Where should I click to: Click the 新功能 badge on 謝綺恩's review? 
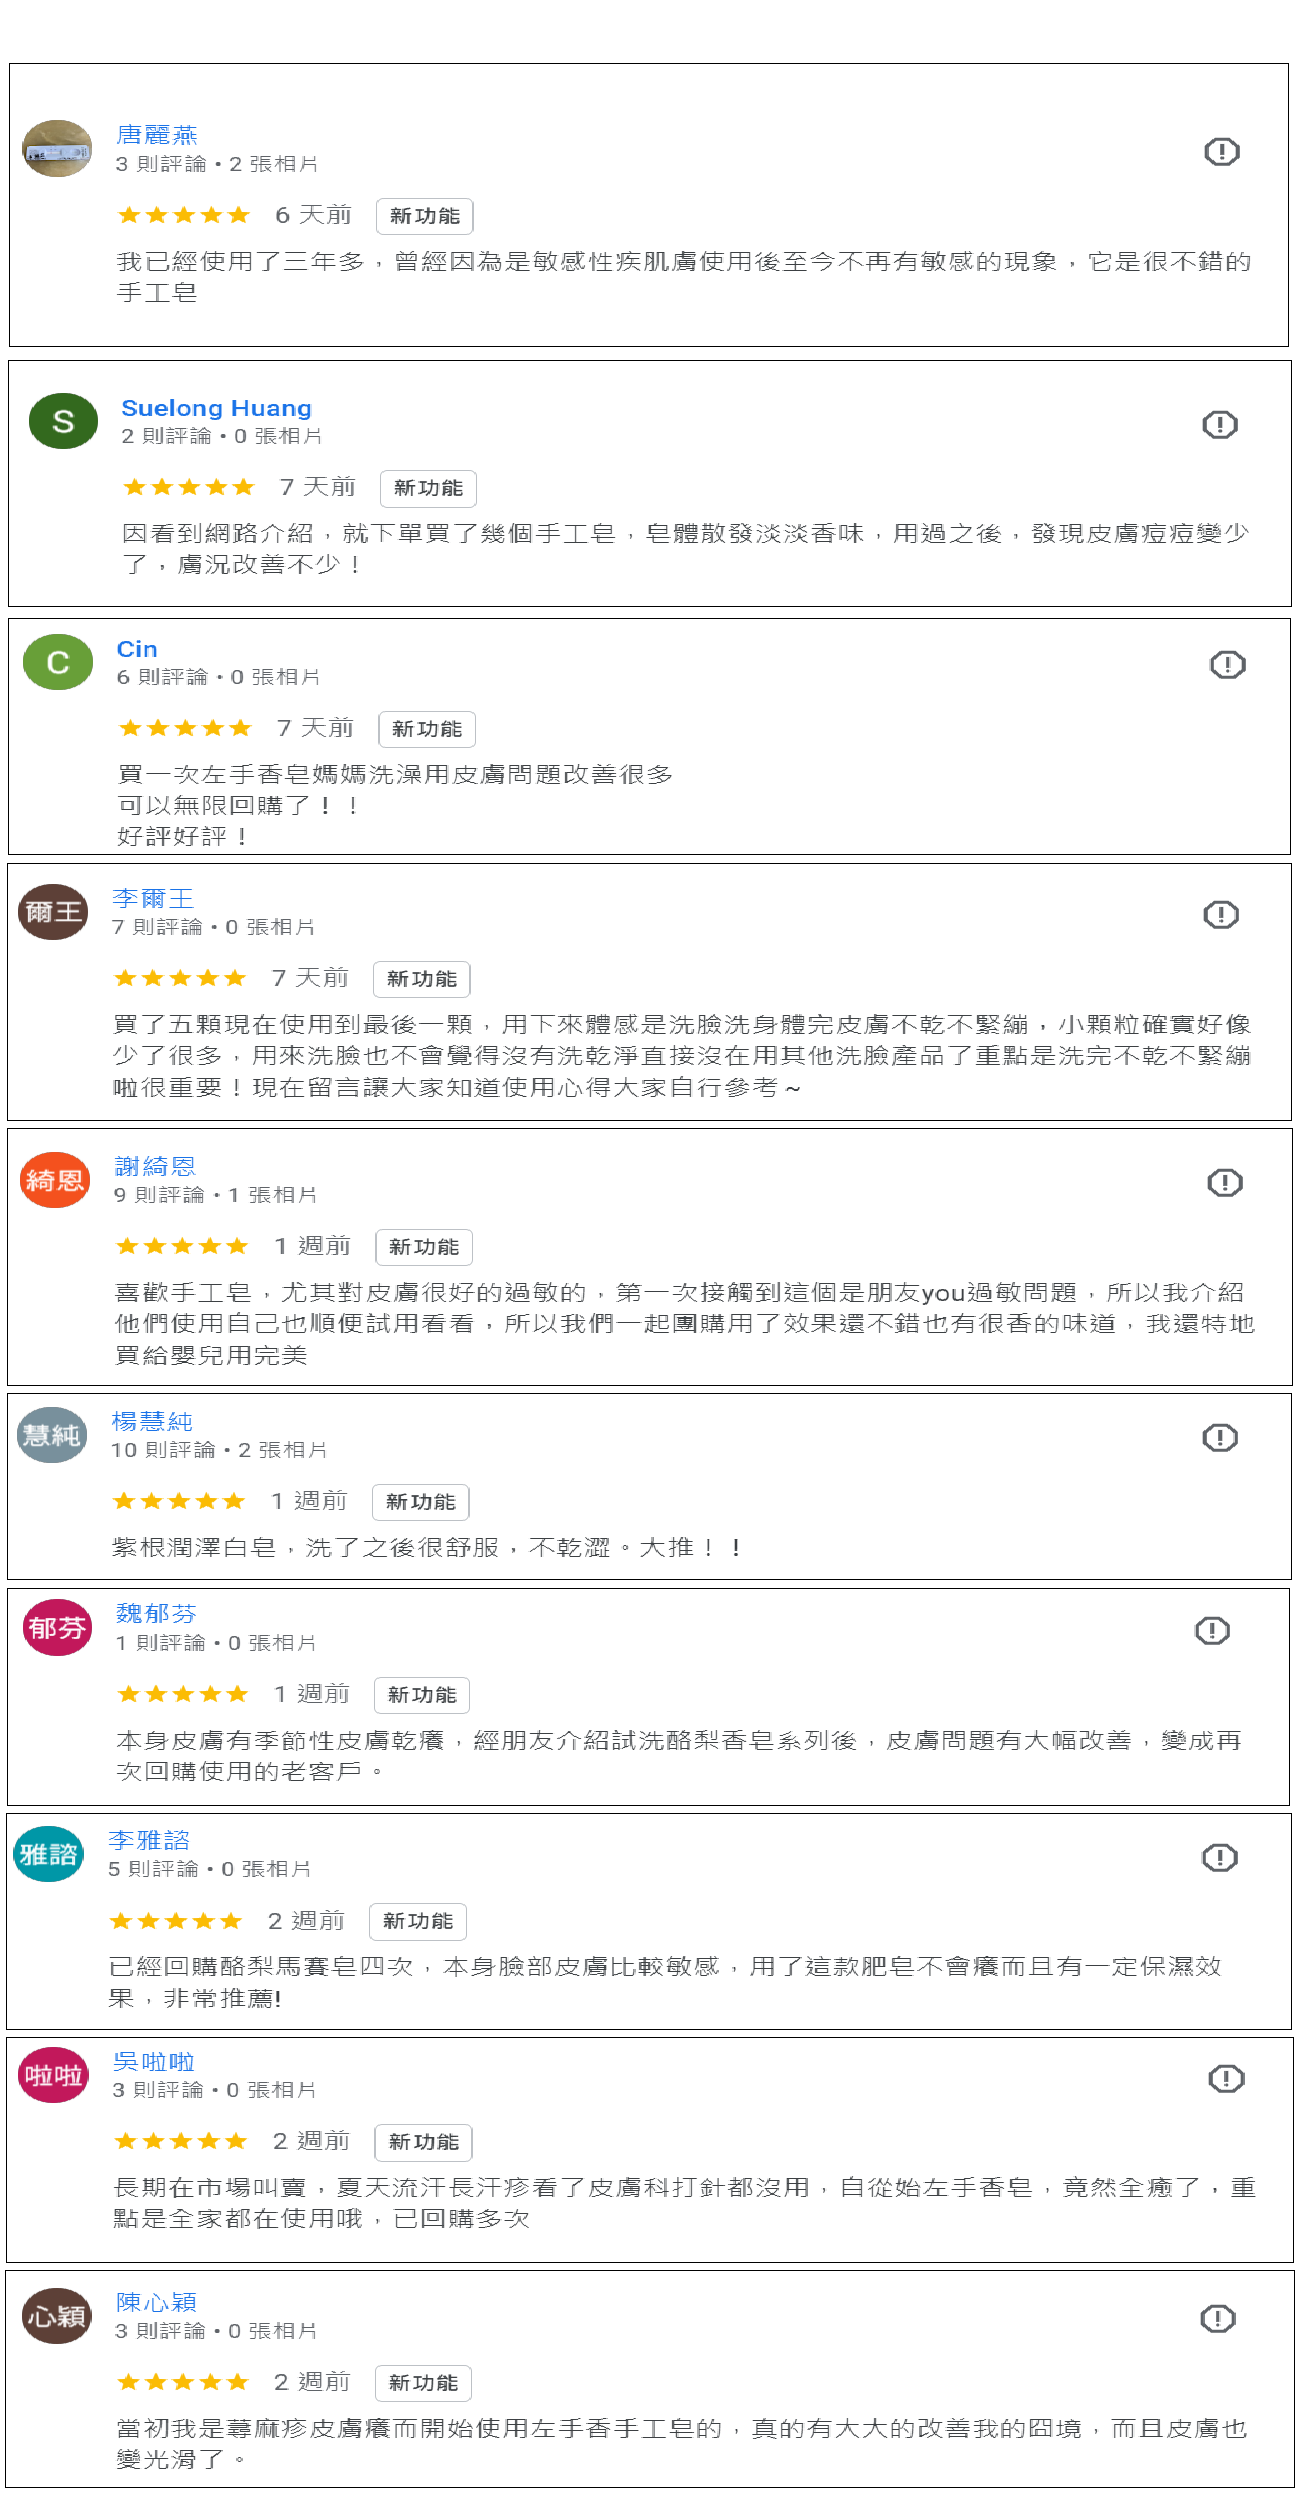pyautogui.click(x=424, y=1247)
